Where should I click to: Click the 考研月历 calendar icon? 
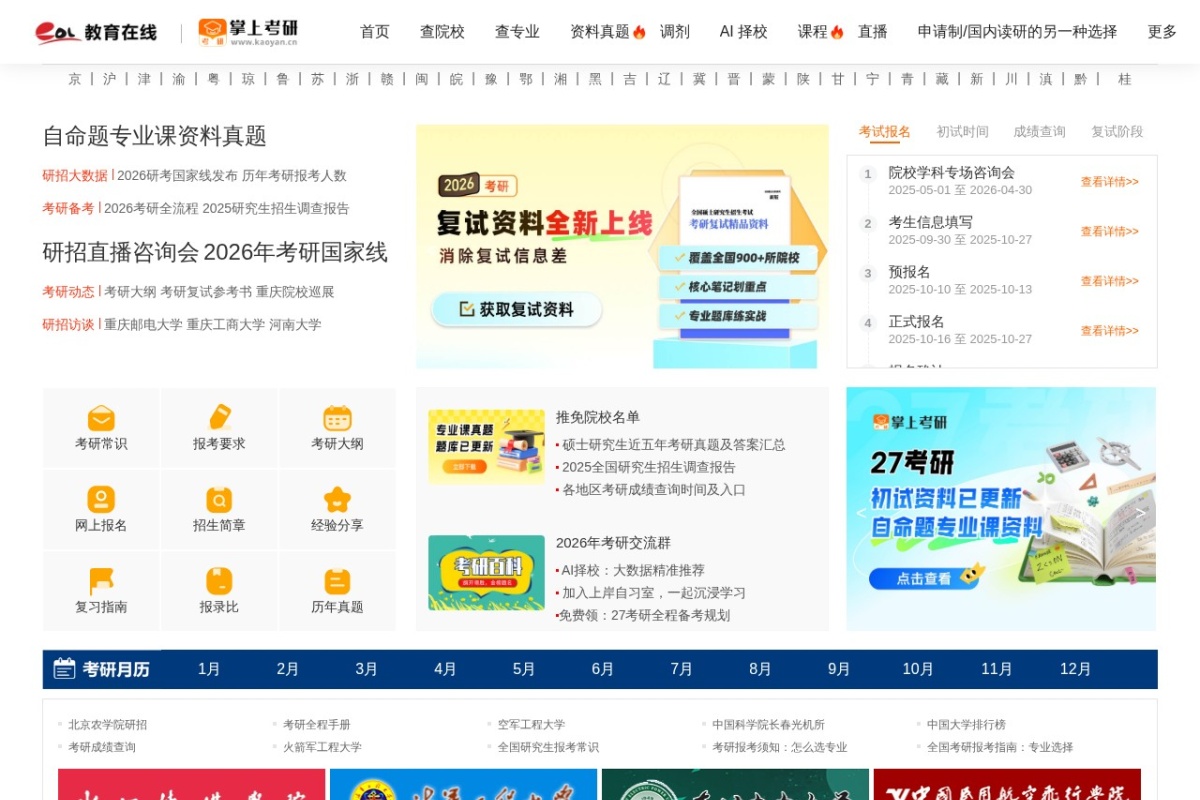(x=64, y=669)
